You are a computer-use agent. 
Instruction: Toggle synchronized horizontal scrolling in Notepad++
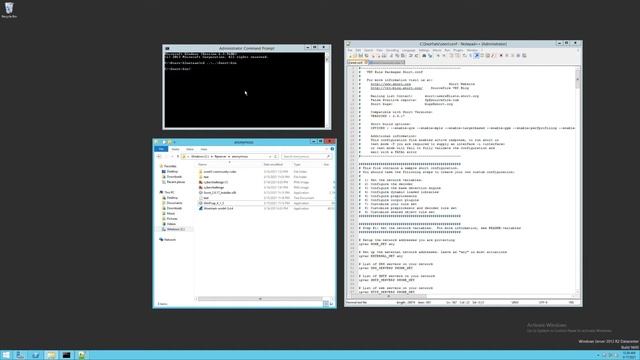(457, 56)
